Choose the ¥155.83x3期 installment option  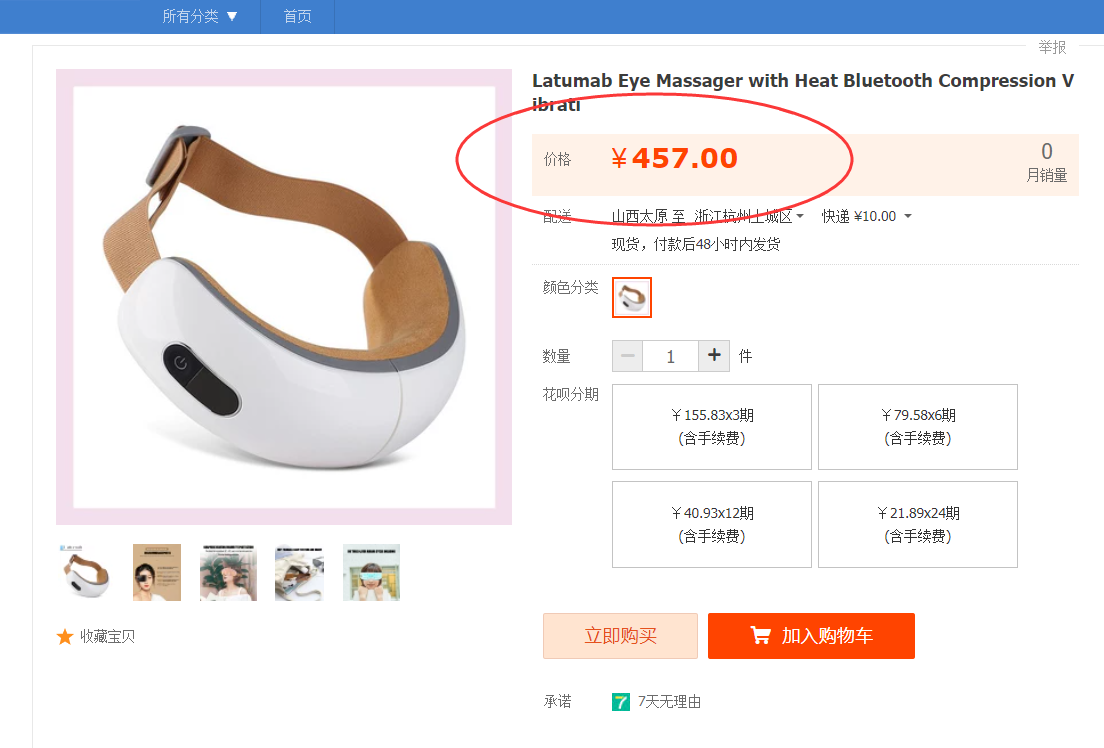pyautogui.click(x=712, y=427)
